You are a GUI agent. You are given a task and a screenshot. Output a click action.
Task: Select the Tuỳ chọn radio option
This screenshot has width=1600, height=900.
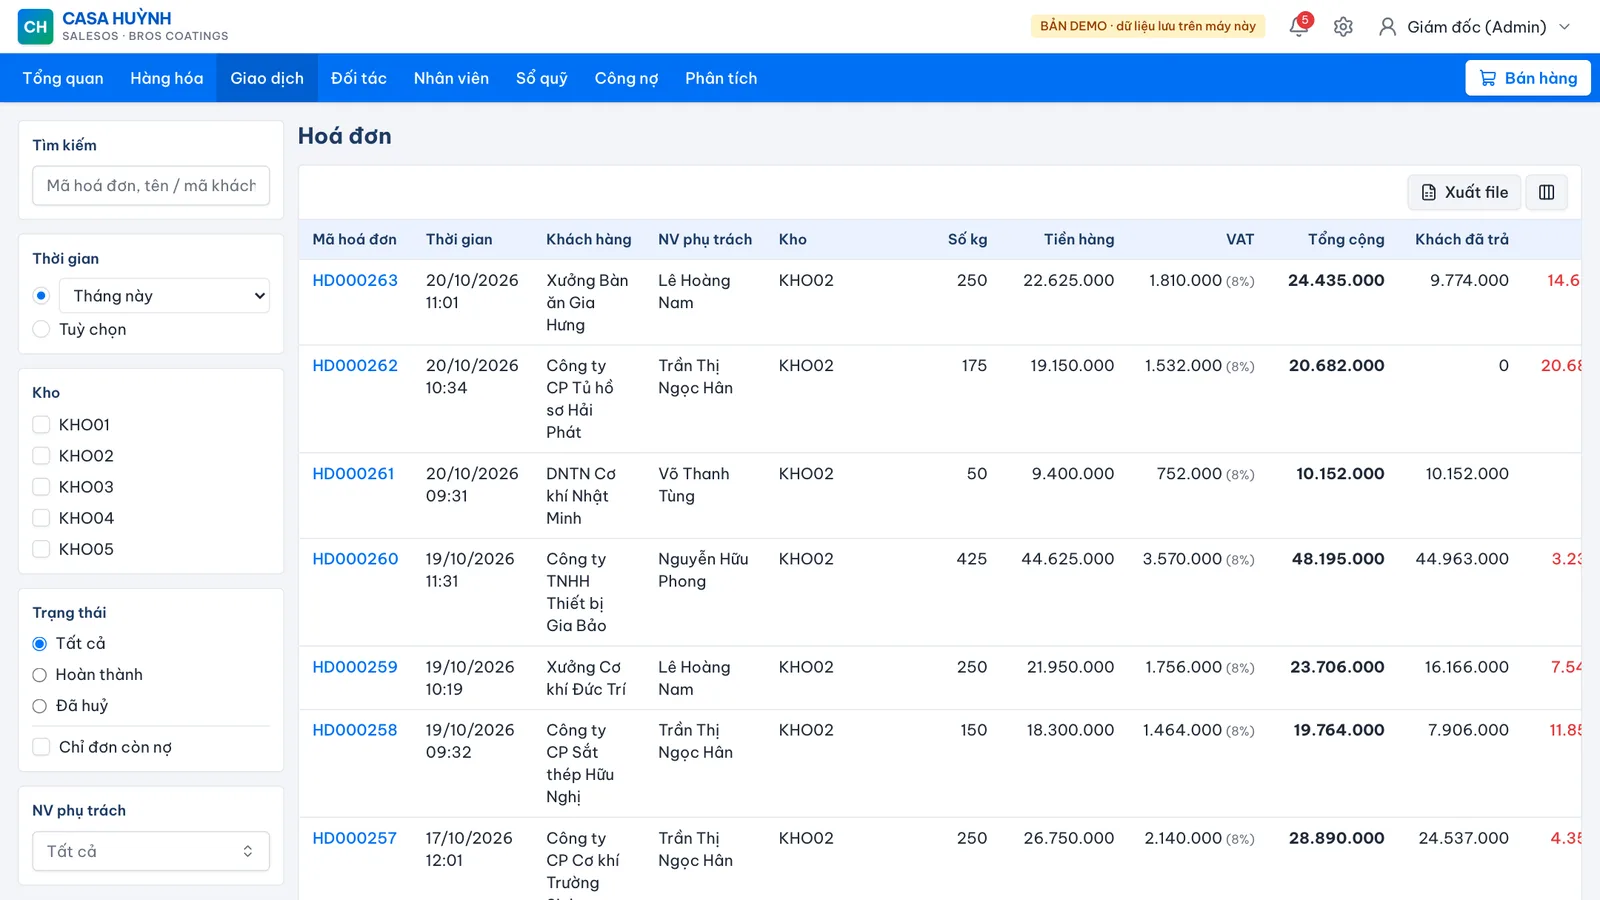pos(41,329)
